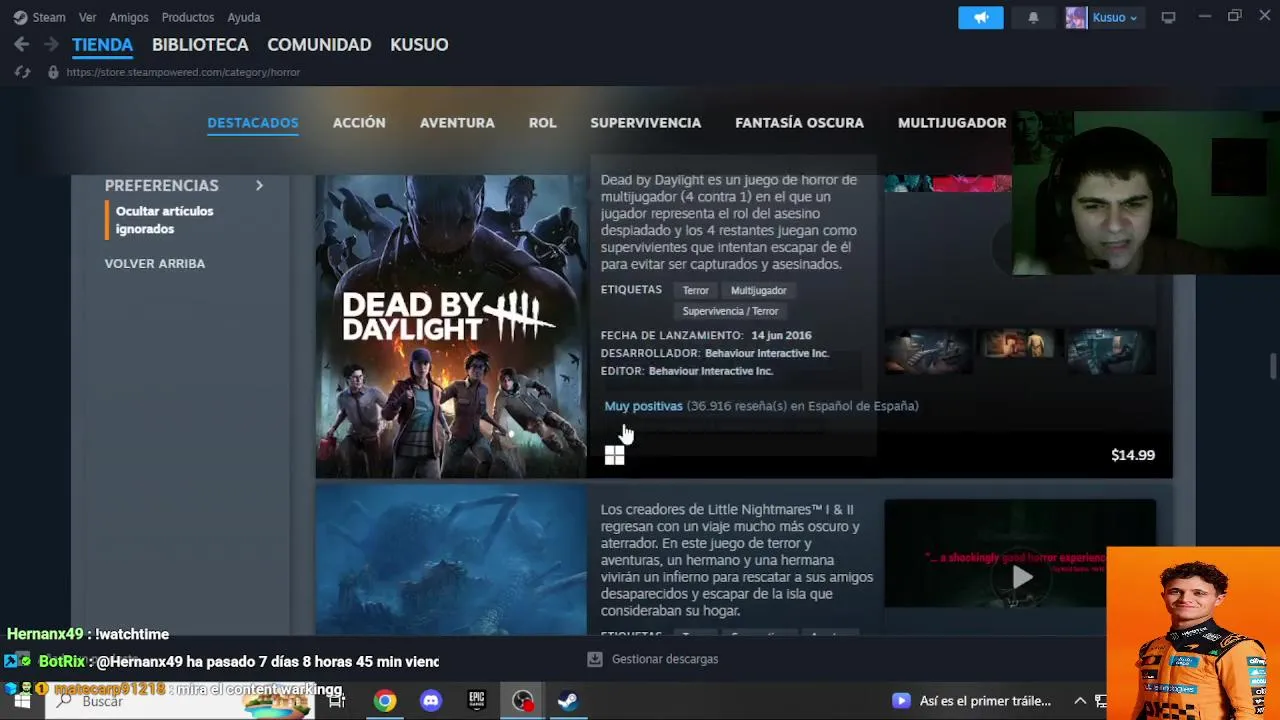
Task: Expand the PREFERENCIAS chevron
Action: click(259, 185)
